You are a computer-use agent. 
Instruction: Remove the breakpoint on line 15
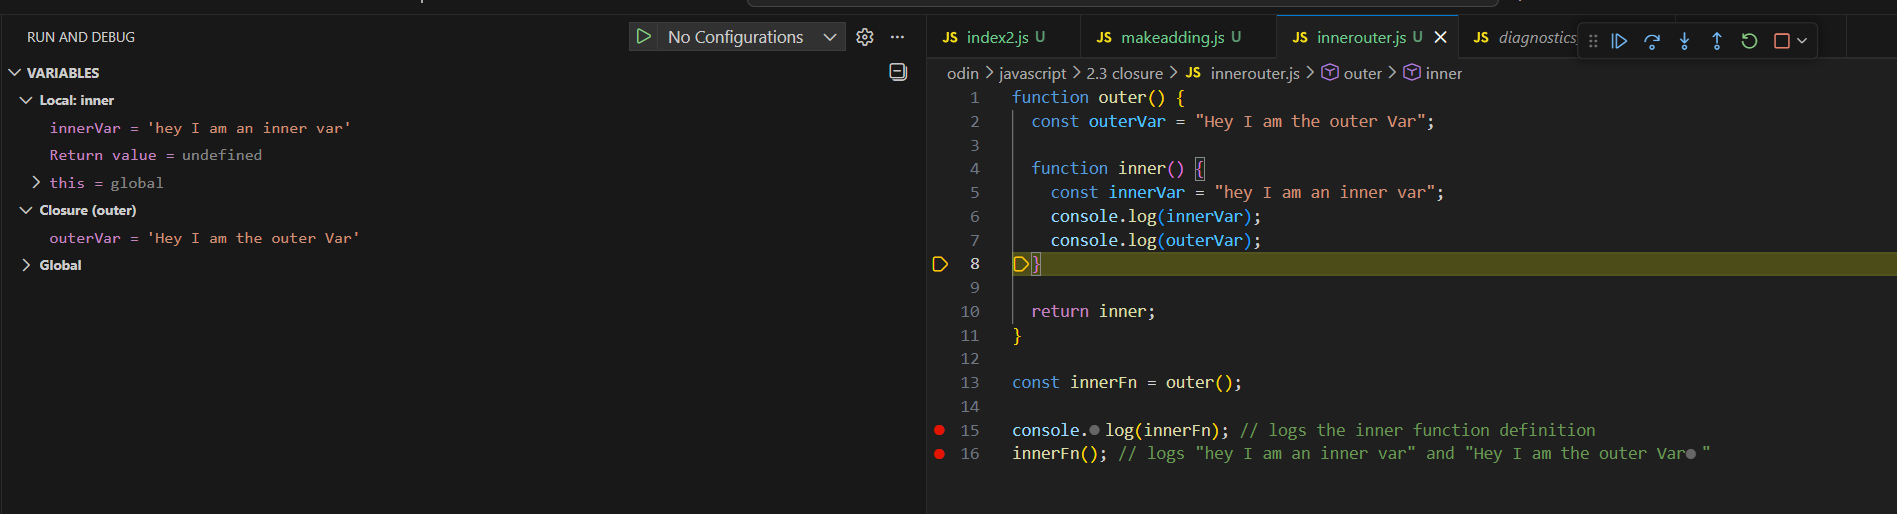pyautogui.click(x=940, y=430)
